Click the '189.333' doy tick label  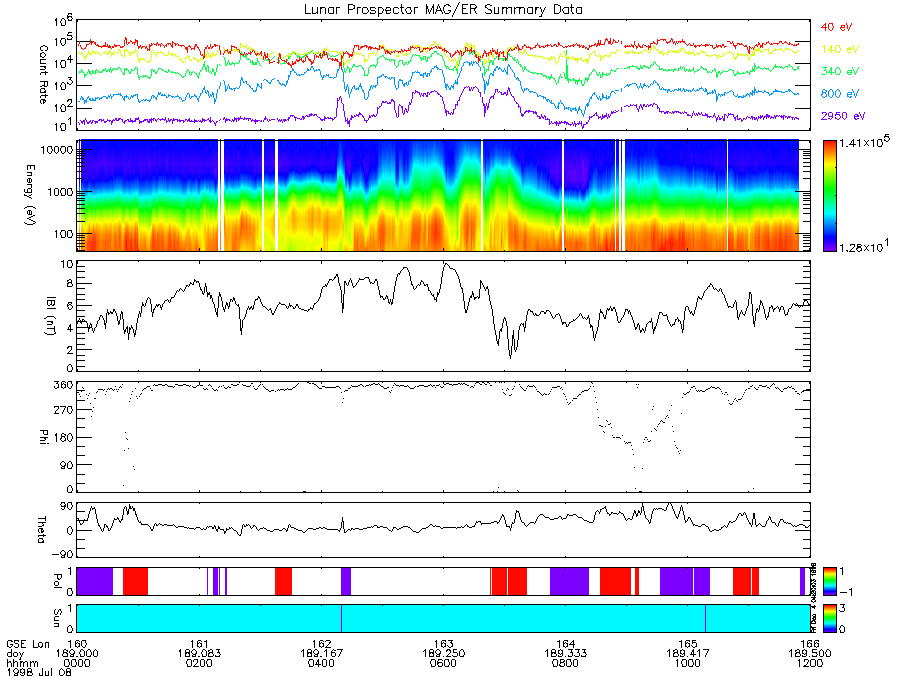pyautogui.click(x=565, y=654)
